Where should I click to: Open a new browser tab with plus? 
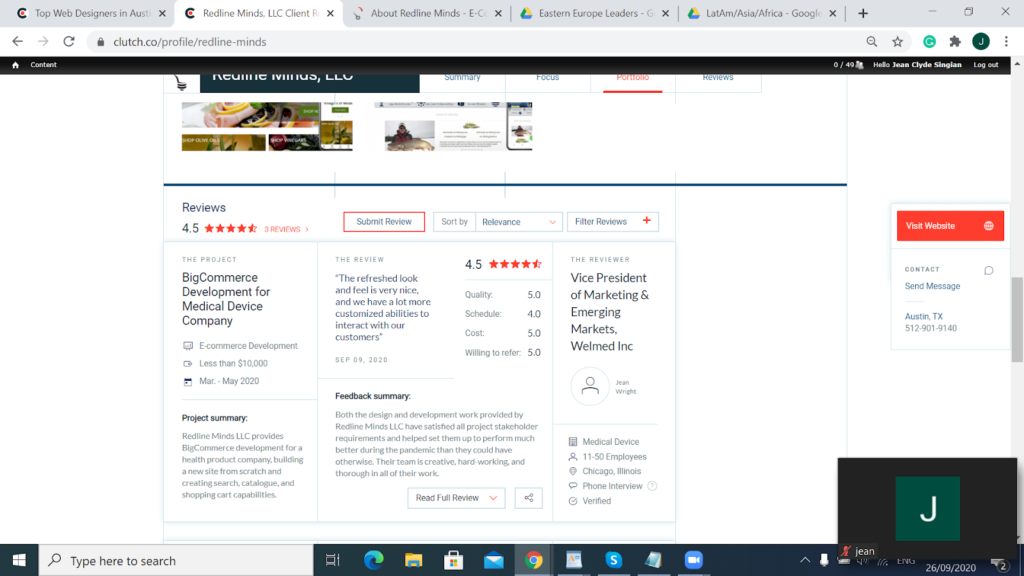tap(863, 13)
